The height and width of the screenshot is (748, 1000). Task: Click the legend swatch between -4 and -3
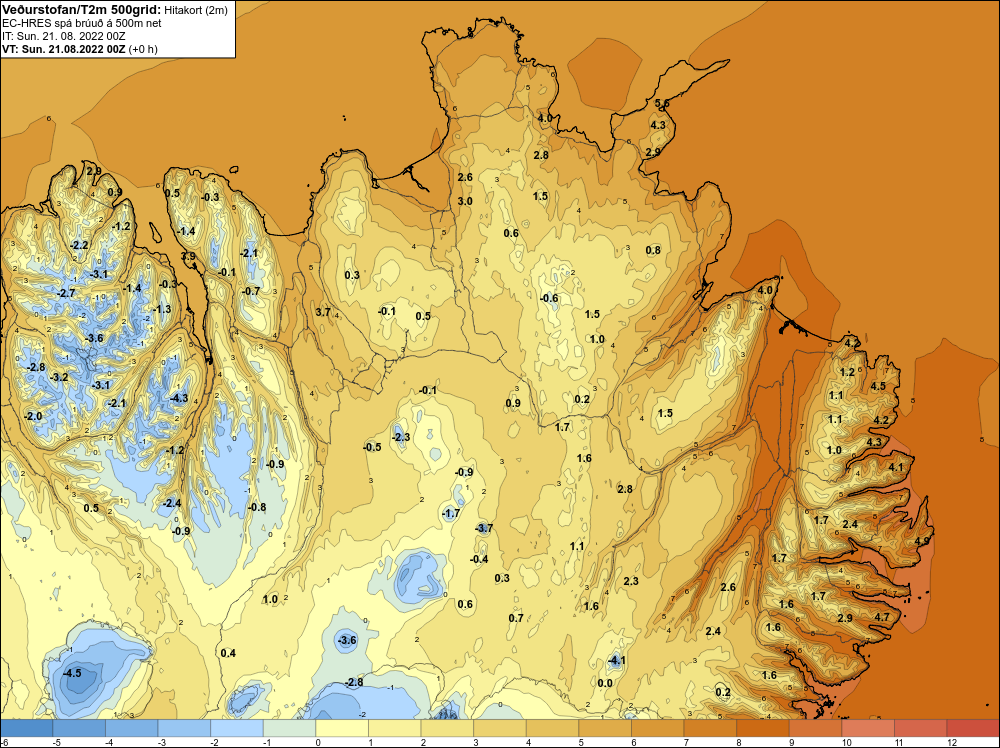tap(132, 728)
